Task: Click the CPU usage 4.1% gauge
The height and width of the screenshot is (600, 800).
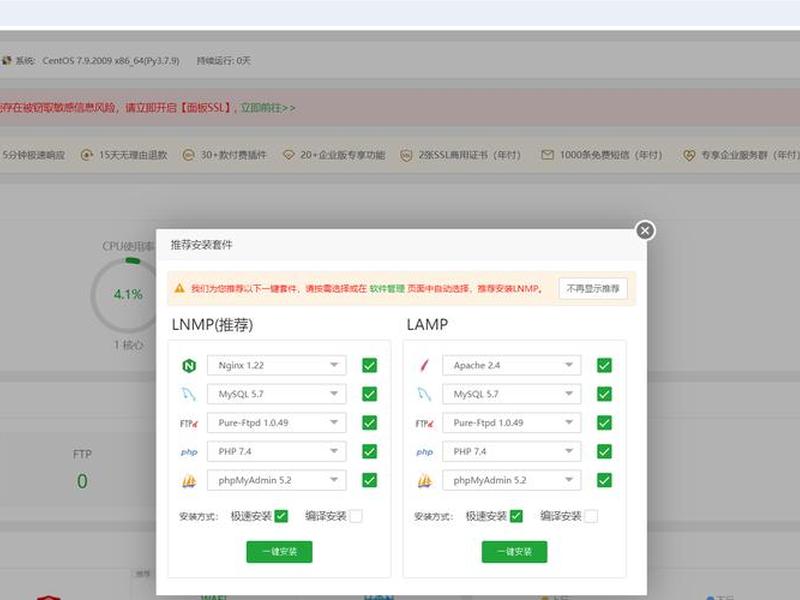Action: pos(128,294)
